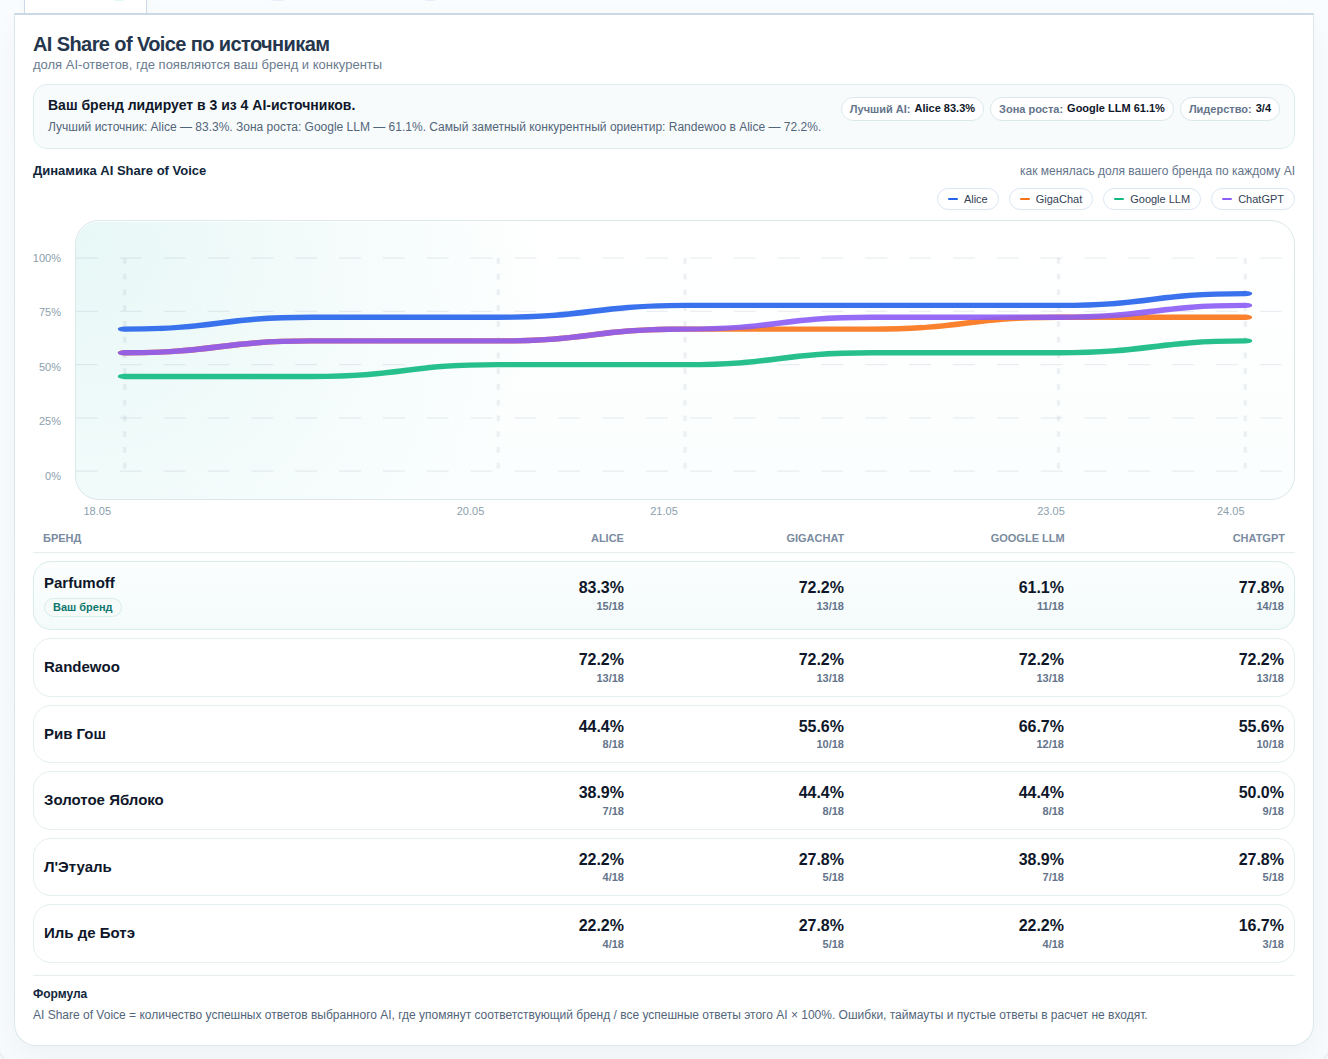Click Parfumoff's Google LLM value 61.1%

[x=1041, y=588]
